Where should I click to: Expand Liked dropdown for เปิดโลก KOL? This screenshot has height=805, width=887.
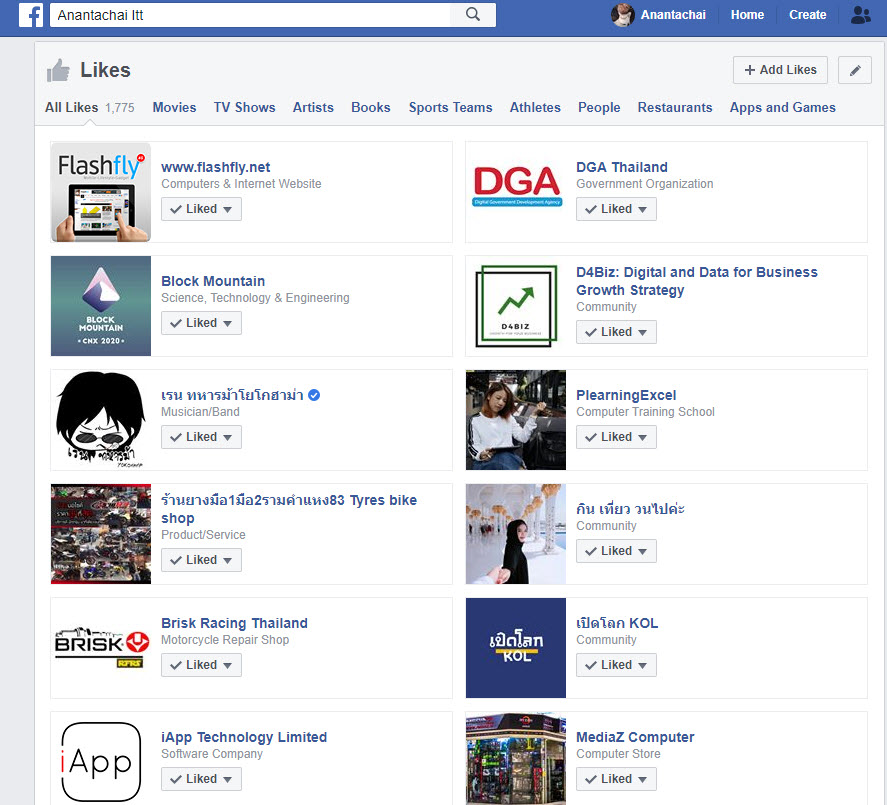[617, 665]
